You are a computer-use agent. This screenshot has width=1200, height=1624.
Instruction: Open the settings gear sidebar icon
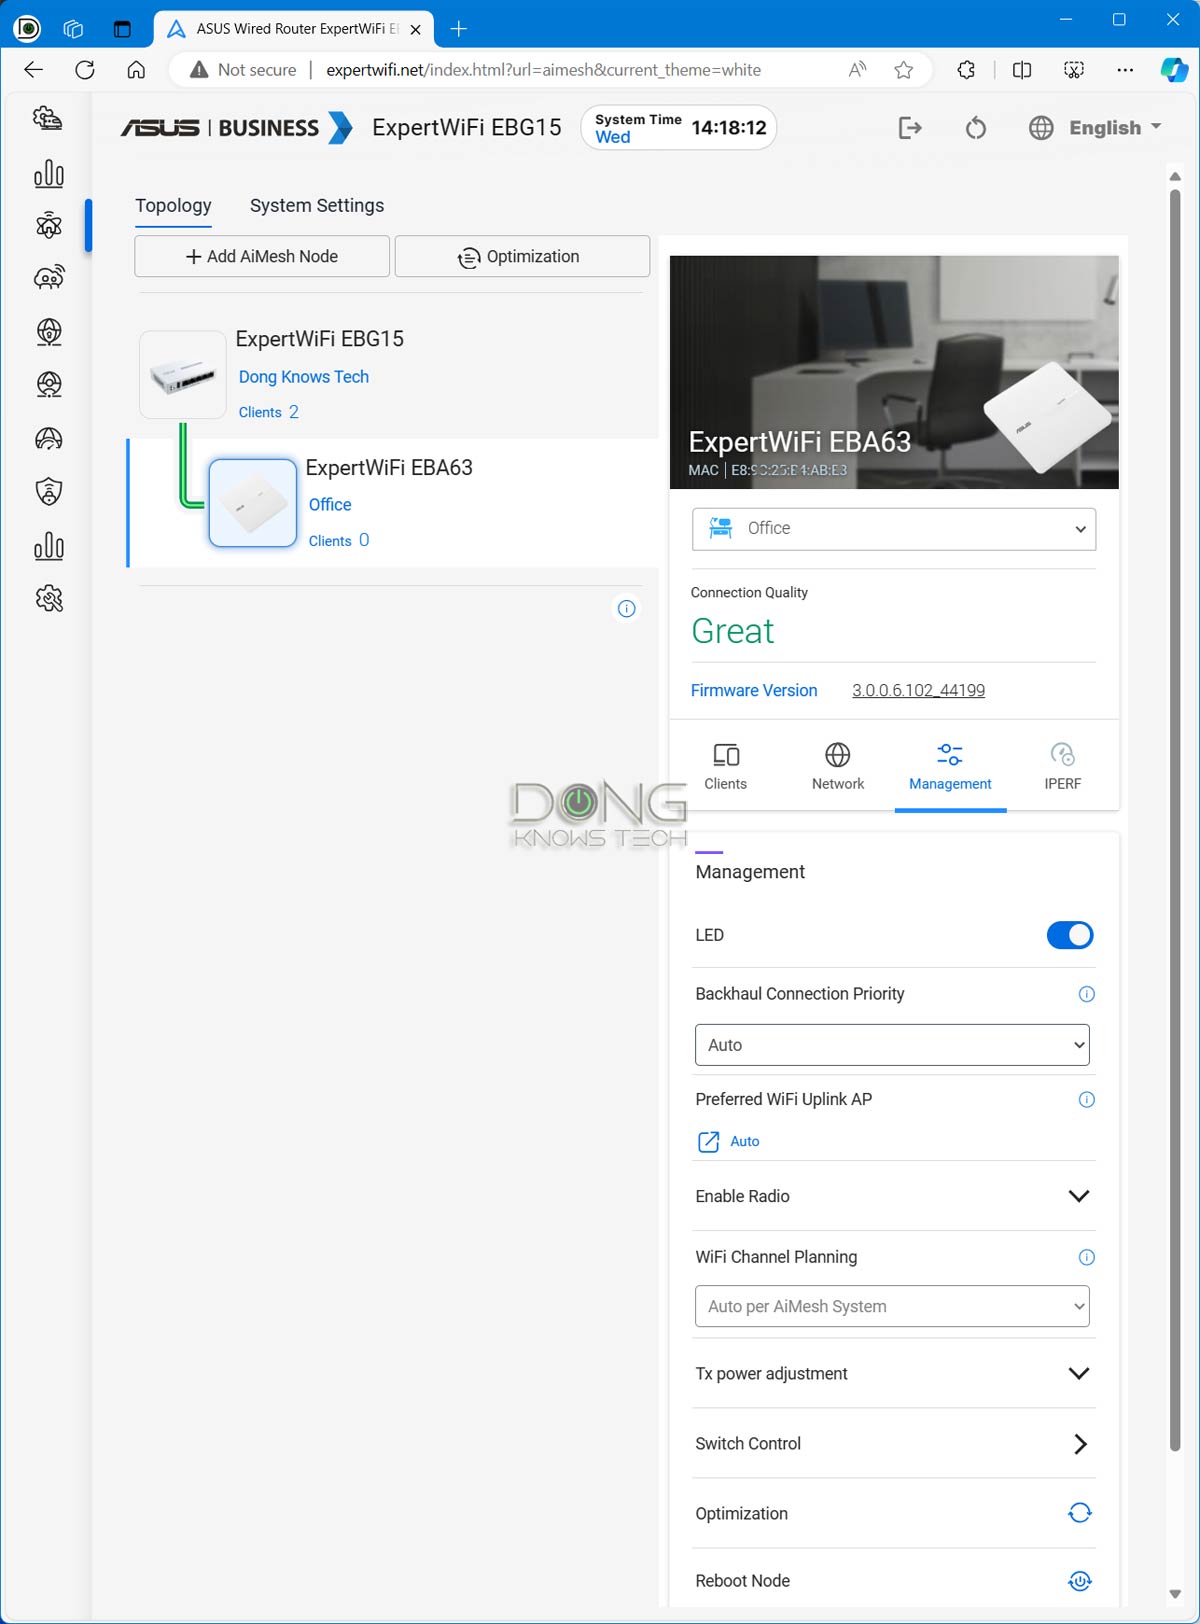point(48,599)
